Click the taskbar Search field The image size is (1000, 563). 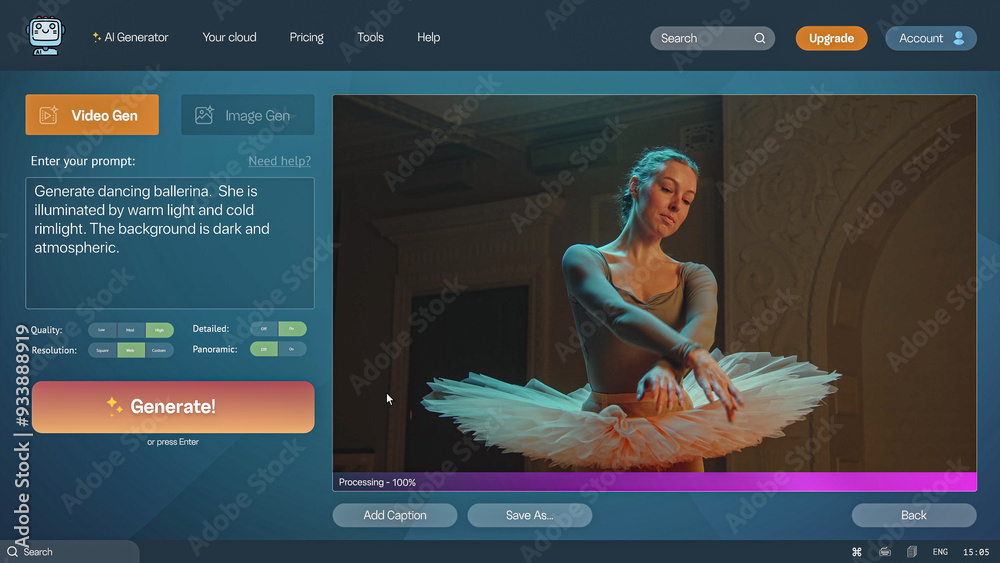(70, 552)
